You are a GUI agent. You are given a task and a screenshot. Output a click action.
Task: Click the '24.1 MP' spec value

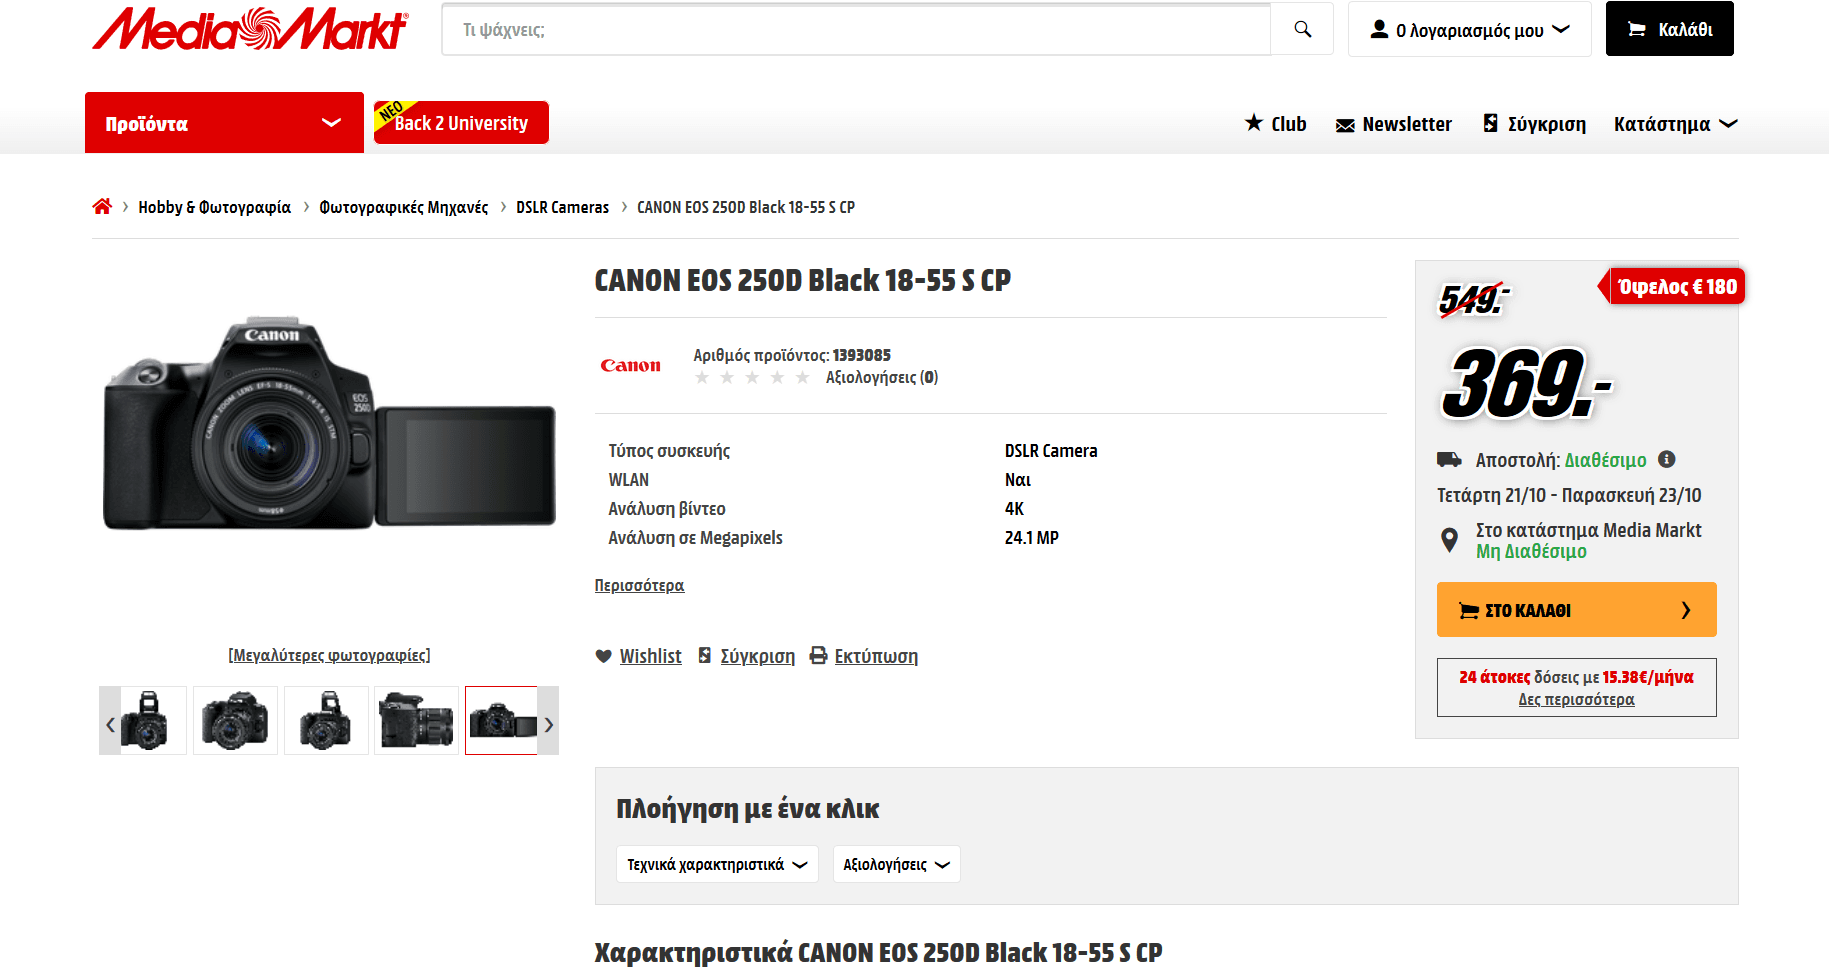(x=1031, y=537)
